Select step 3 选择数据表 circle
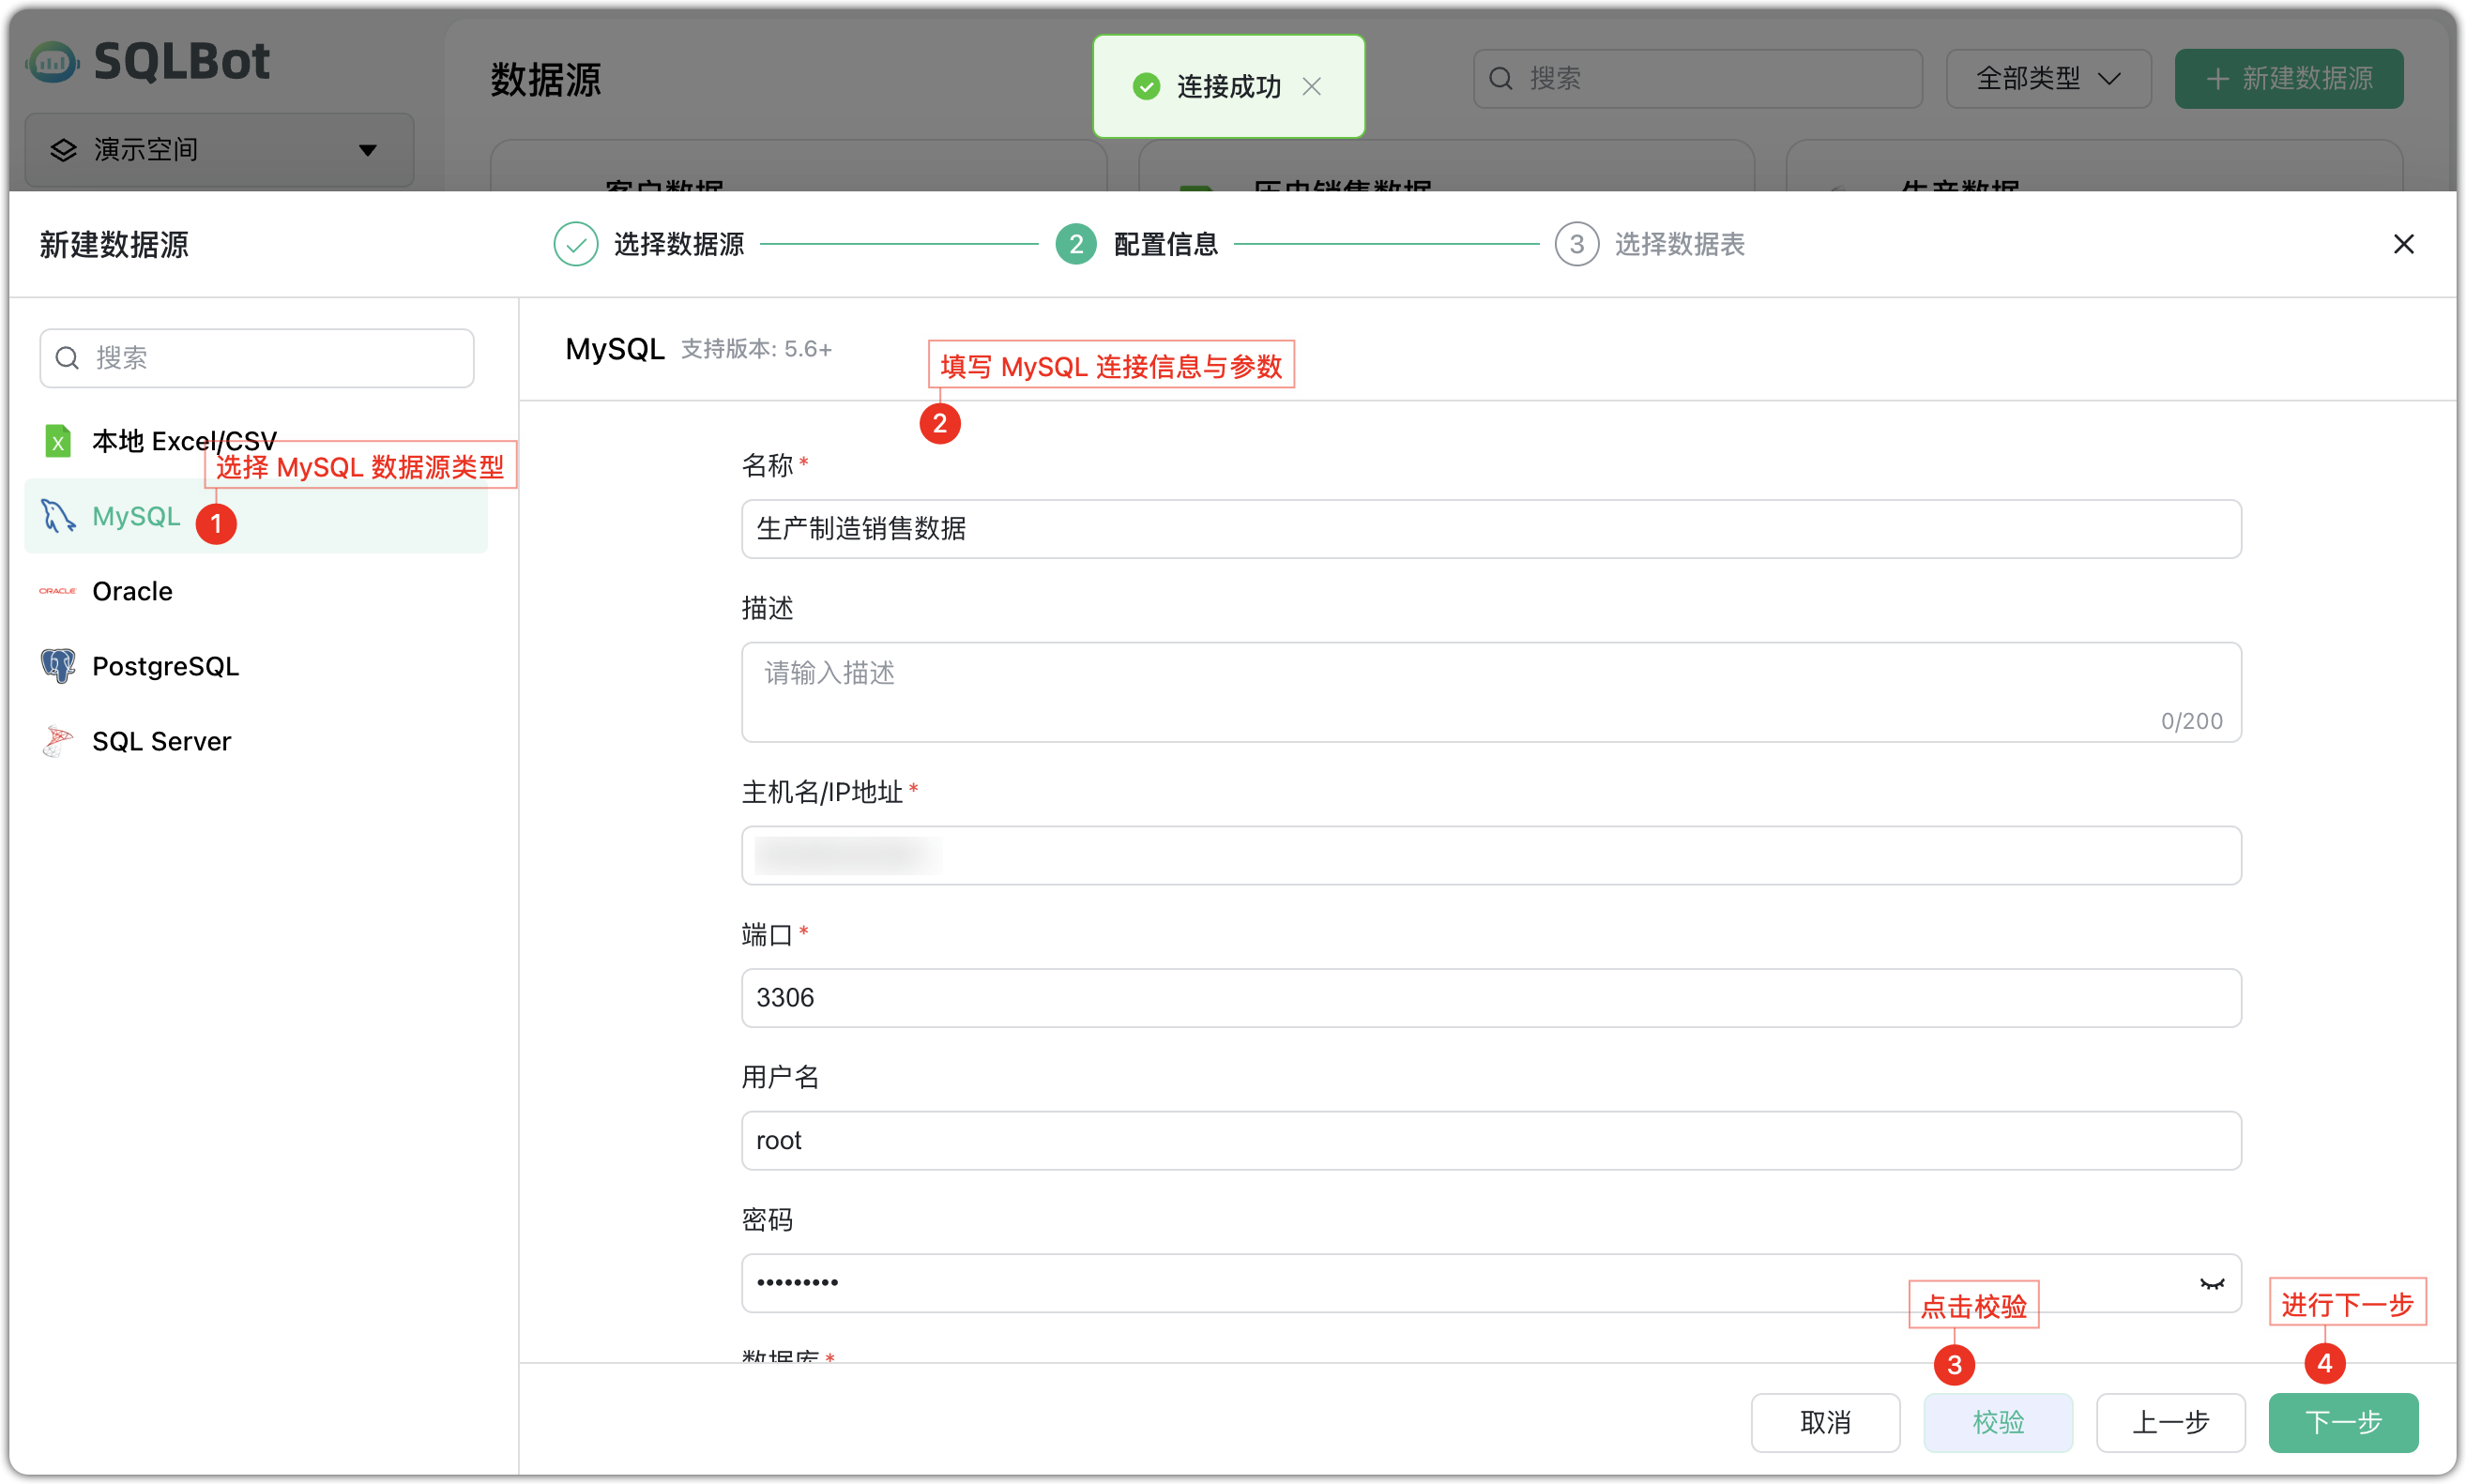2466x1484 pixels. pos(1577,243)
